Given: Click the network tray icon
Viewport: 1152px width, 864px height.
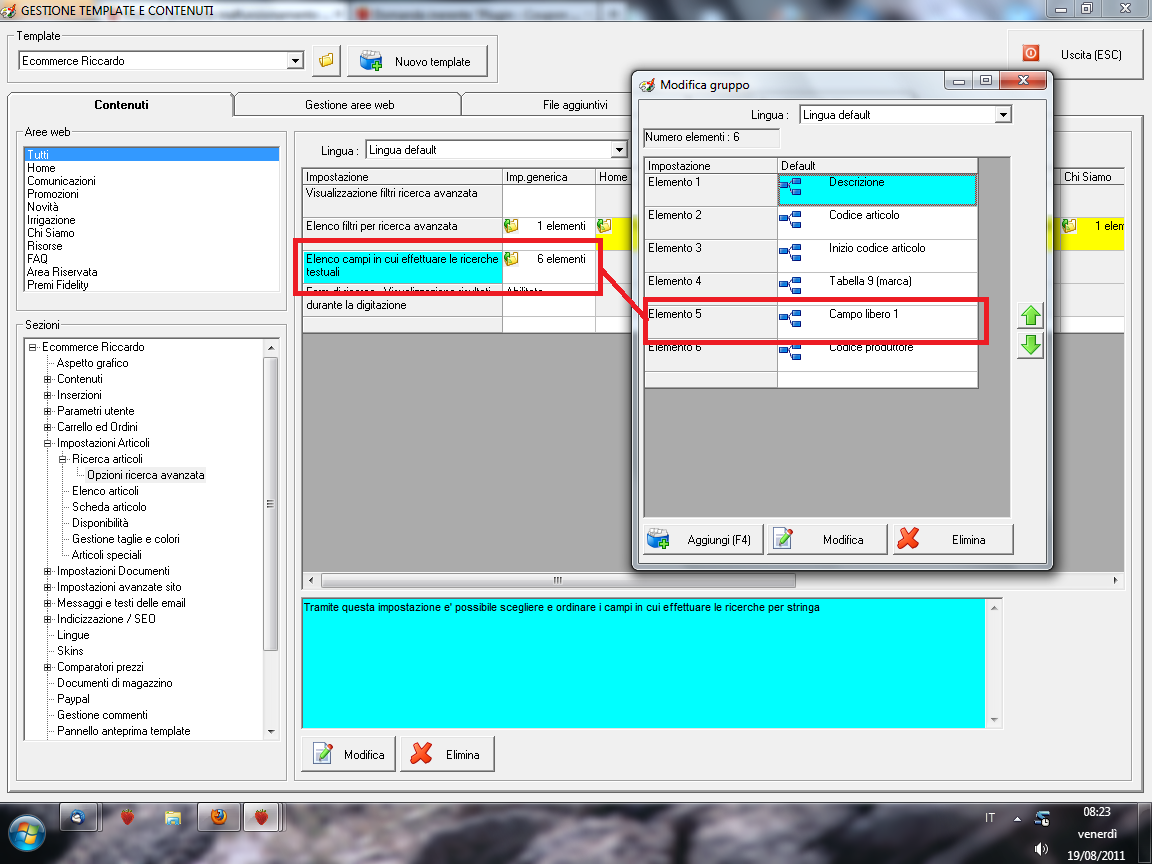Looking at the screenshot, I should [x=1042, y=818].
